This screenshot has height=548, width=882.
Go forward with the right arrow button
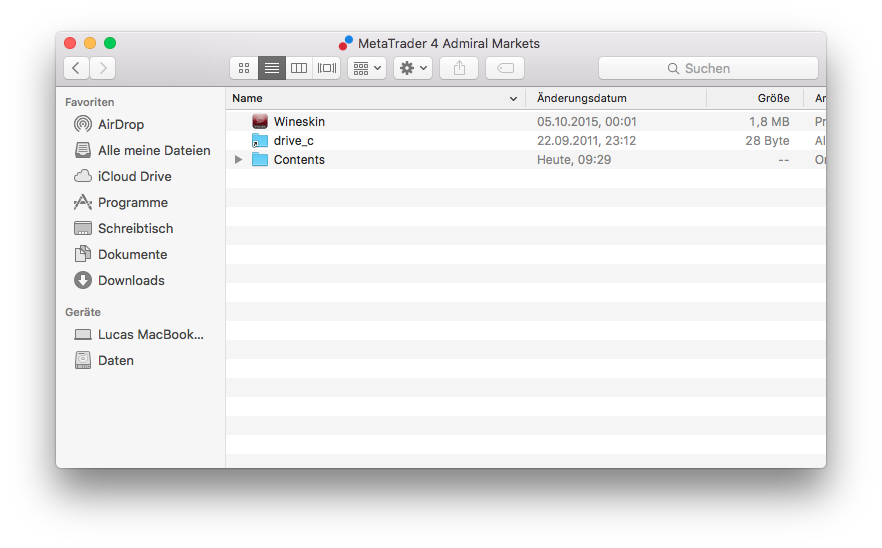(x=103, y=68)
